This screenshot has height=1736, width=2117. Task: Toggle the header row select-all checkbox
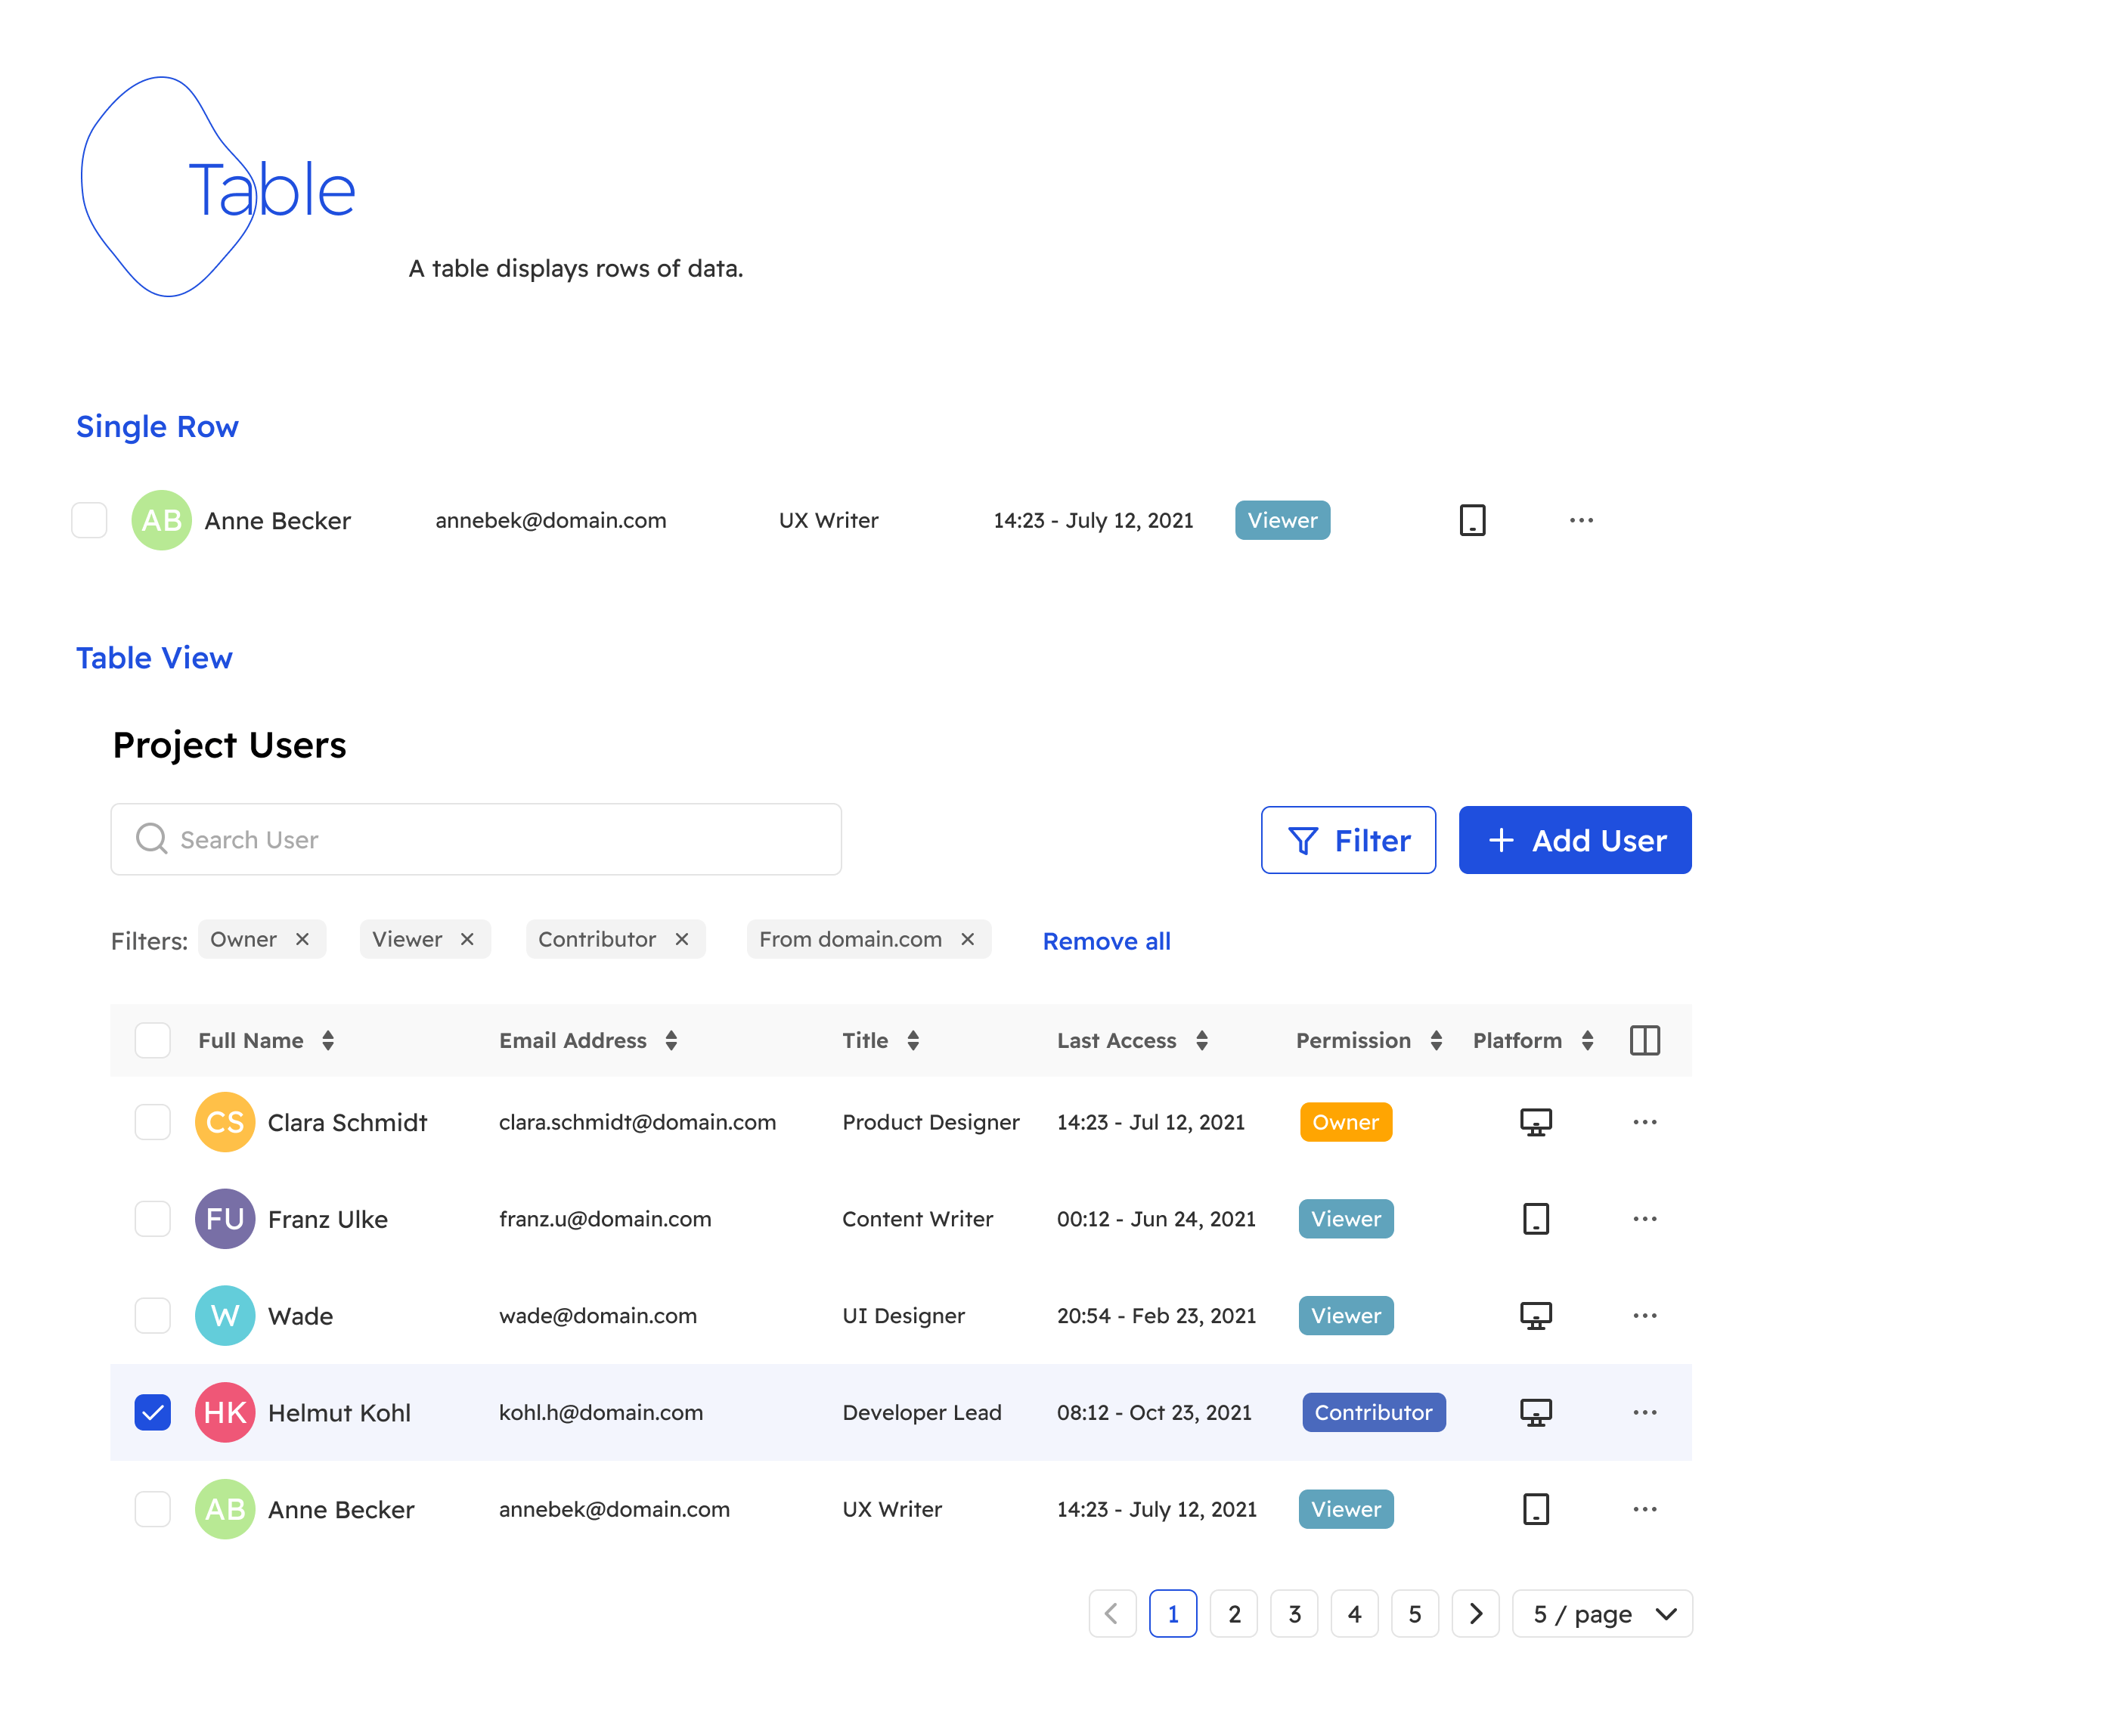pyautogui.click(x=151, y=1040)
